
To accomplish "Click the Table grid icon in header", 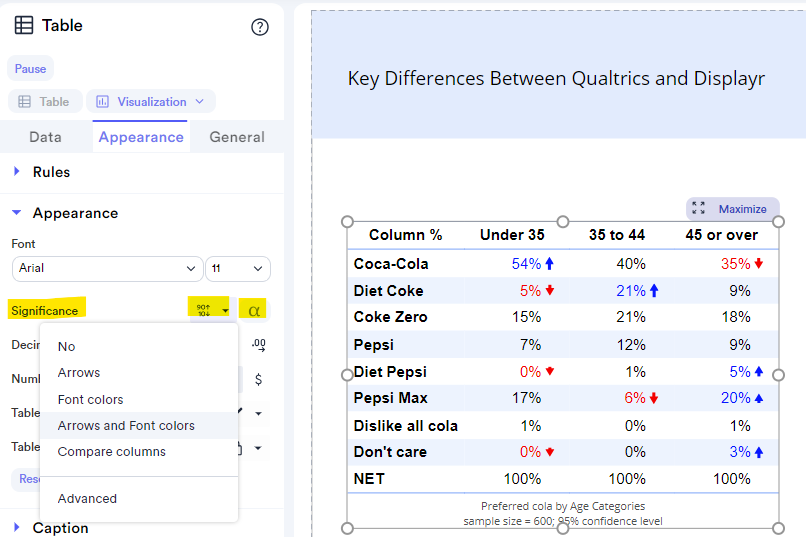I will point(23,26).
